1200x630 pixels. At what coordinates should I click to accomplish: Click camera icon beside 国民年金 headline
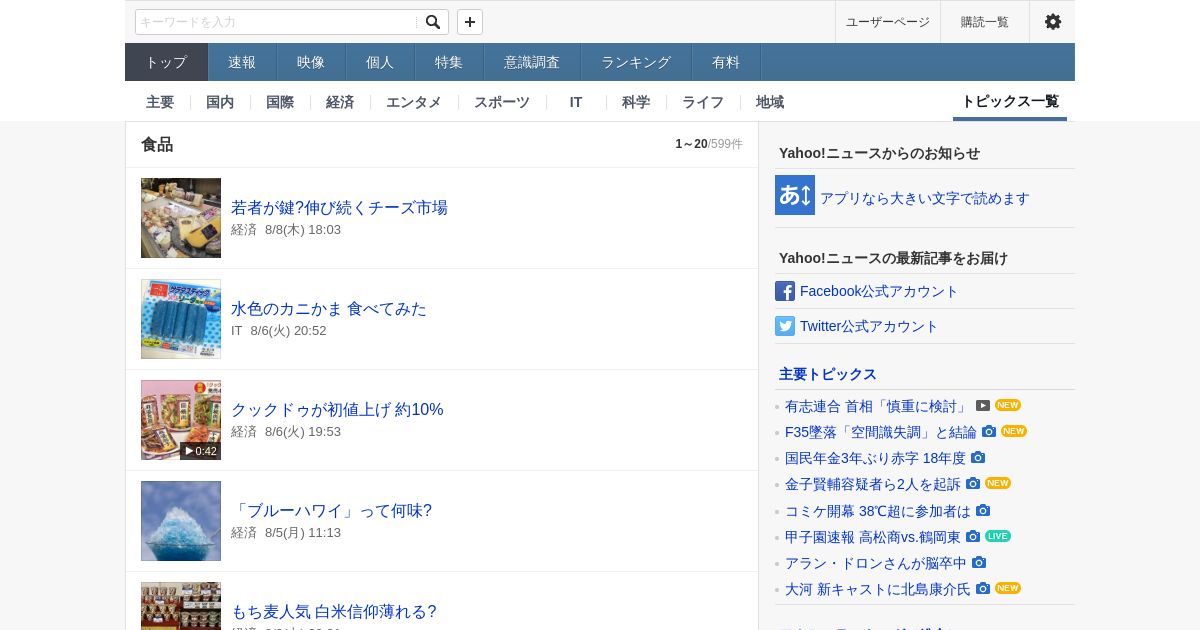coord(978,457)
